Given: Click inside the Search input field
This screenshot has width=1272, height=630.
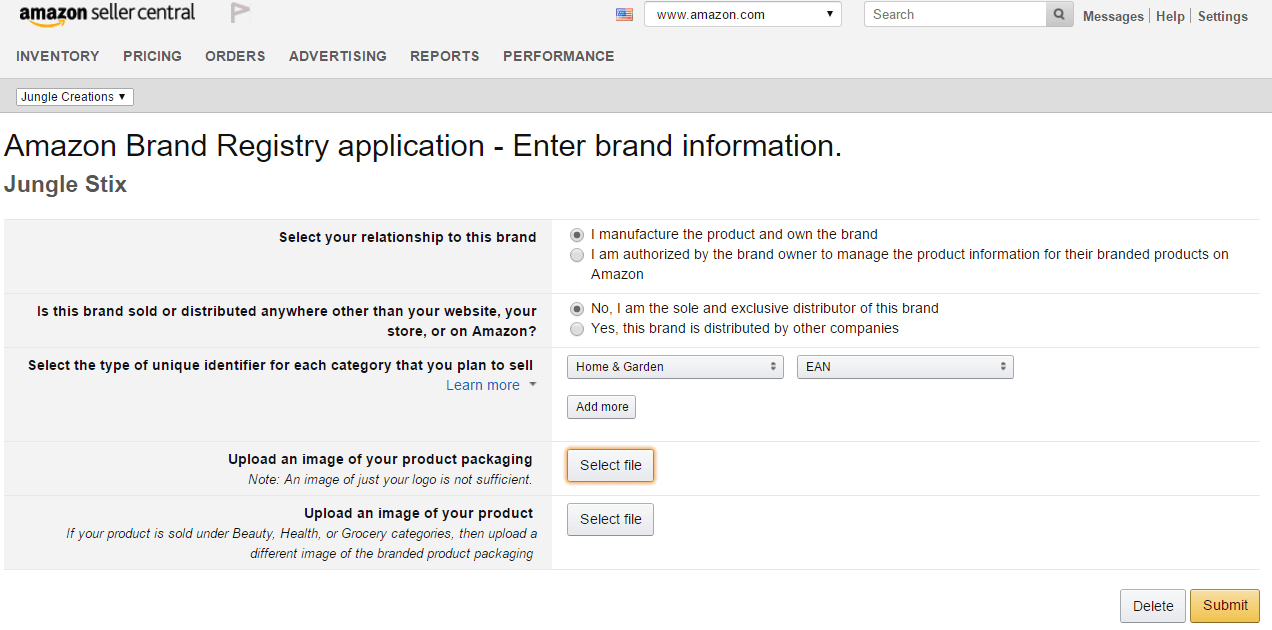Looking at the screenshot, I should pyautogui.click(x=955, y=14).
